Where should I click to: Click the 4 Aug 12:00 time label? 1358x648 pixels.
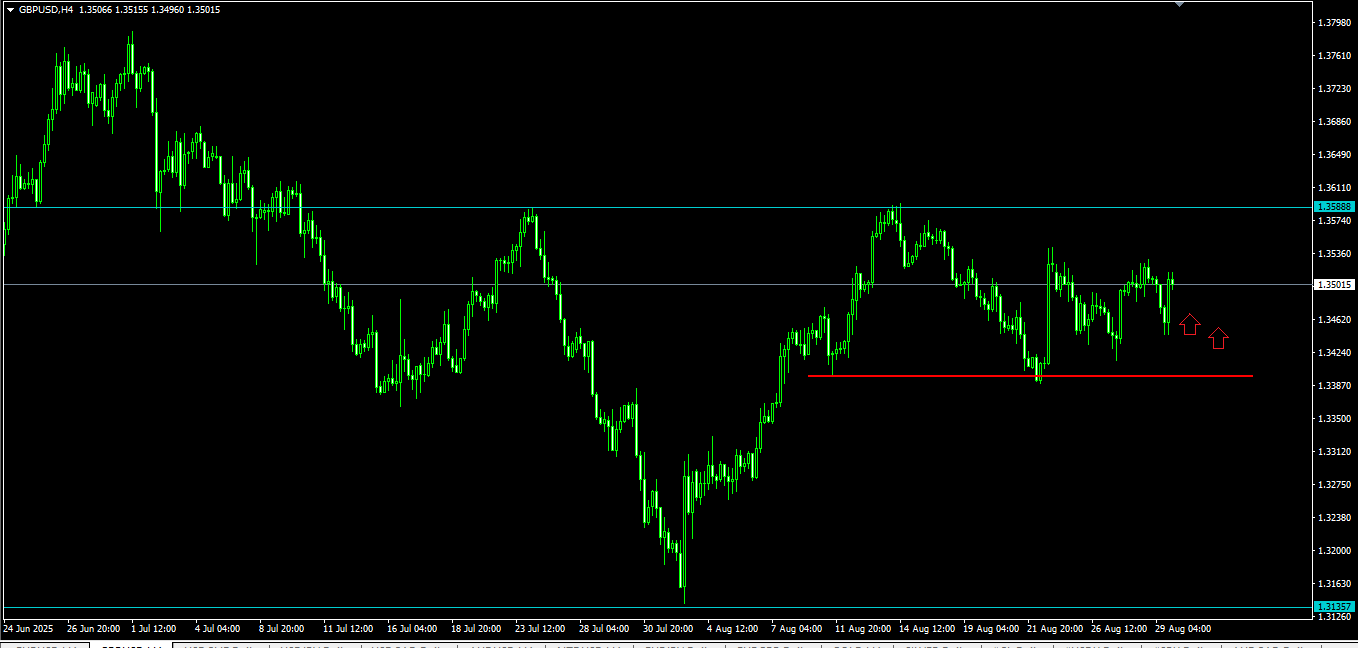(732, 629)
